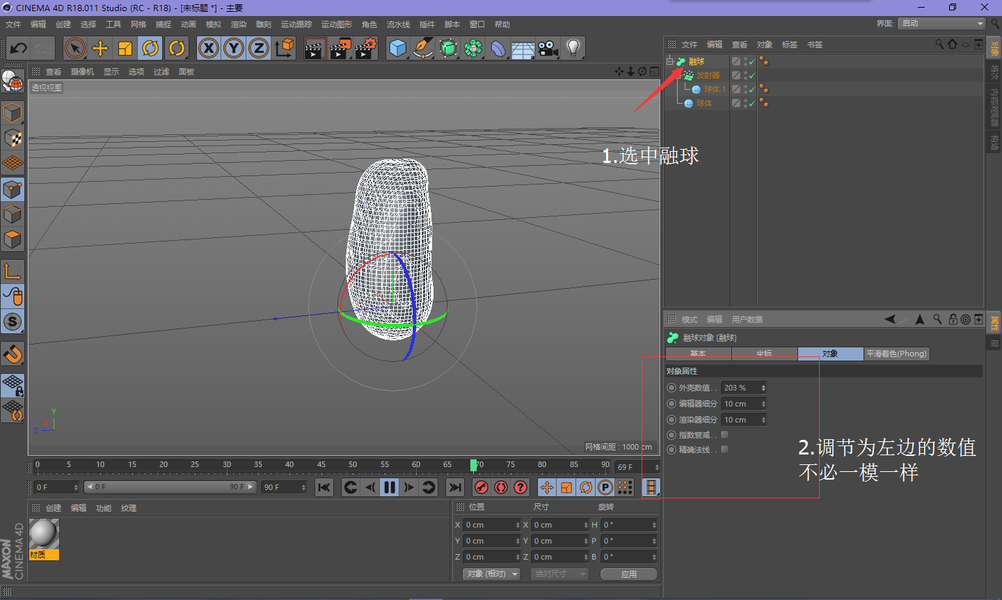Image resolution: width=1002 pixels, height=600 pixels.
Task: Open the 运动图形 menu
Action: point(336,24)
